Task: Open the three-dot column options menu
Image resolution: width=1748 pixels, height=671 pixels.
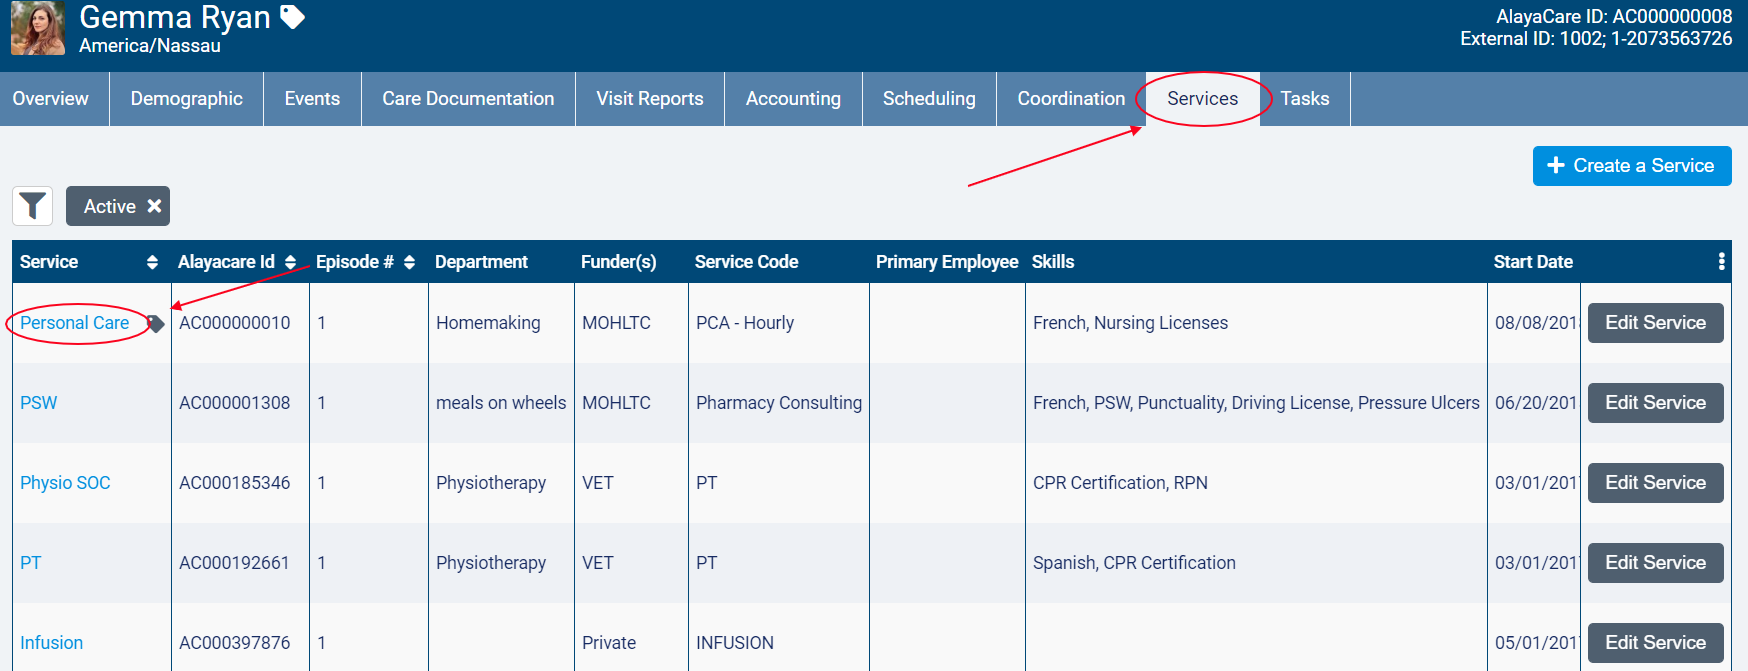Action: [1721, 262]
